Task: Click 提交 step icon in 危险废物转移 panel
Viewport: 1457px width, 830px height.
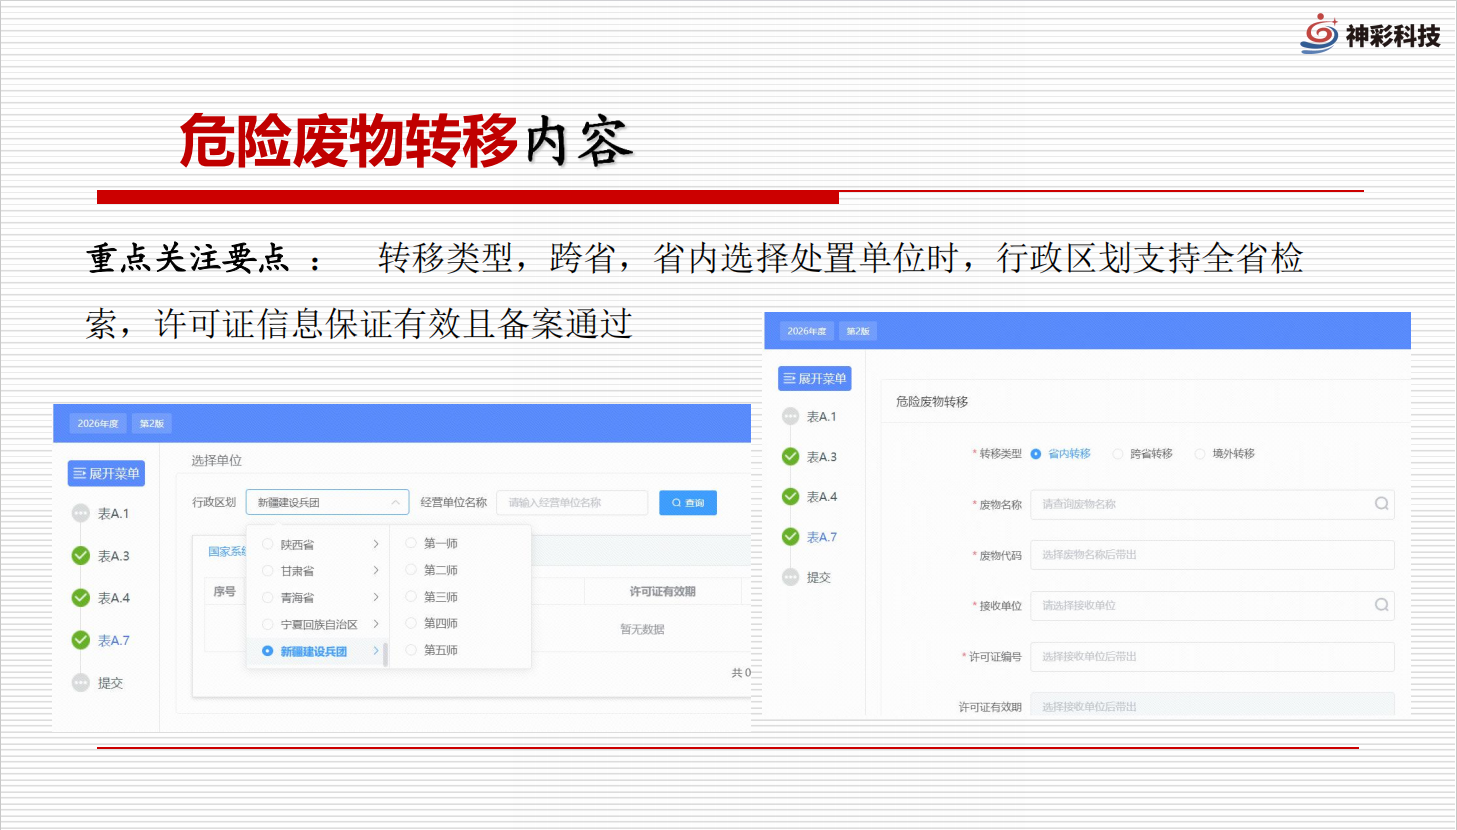Action: click(790, 577)
